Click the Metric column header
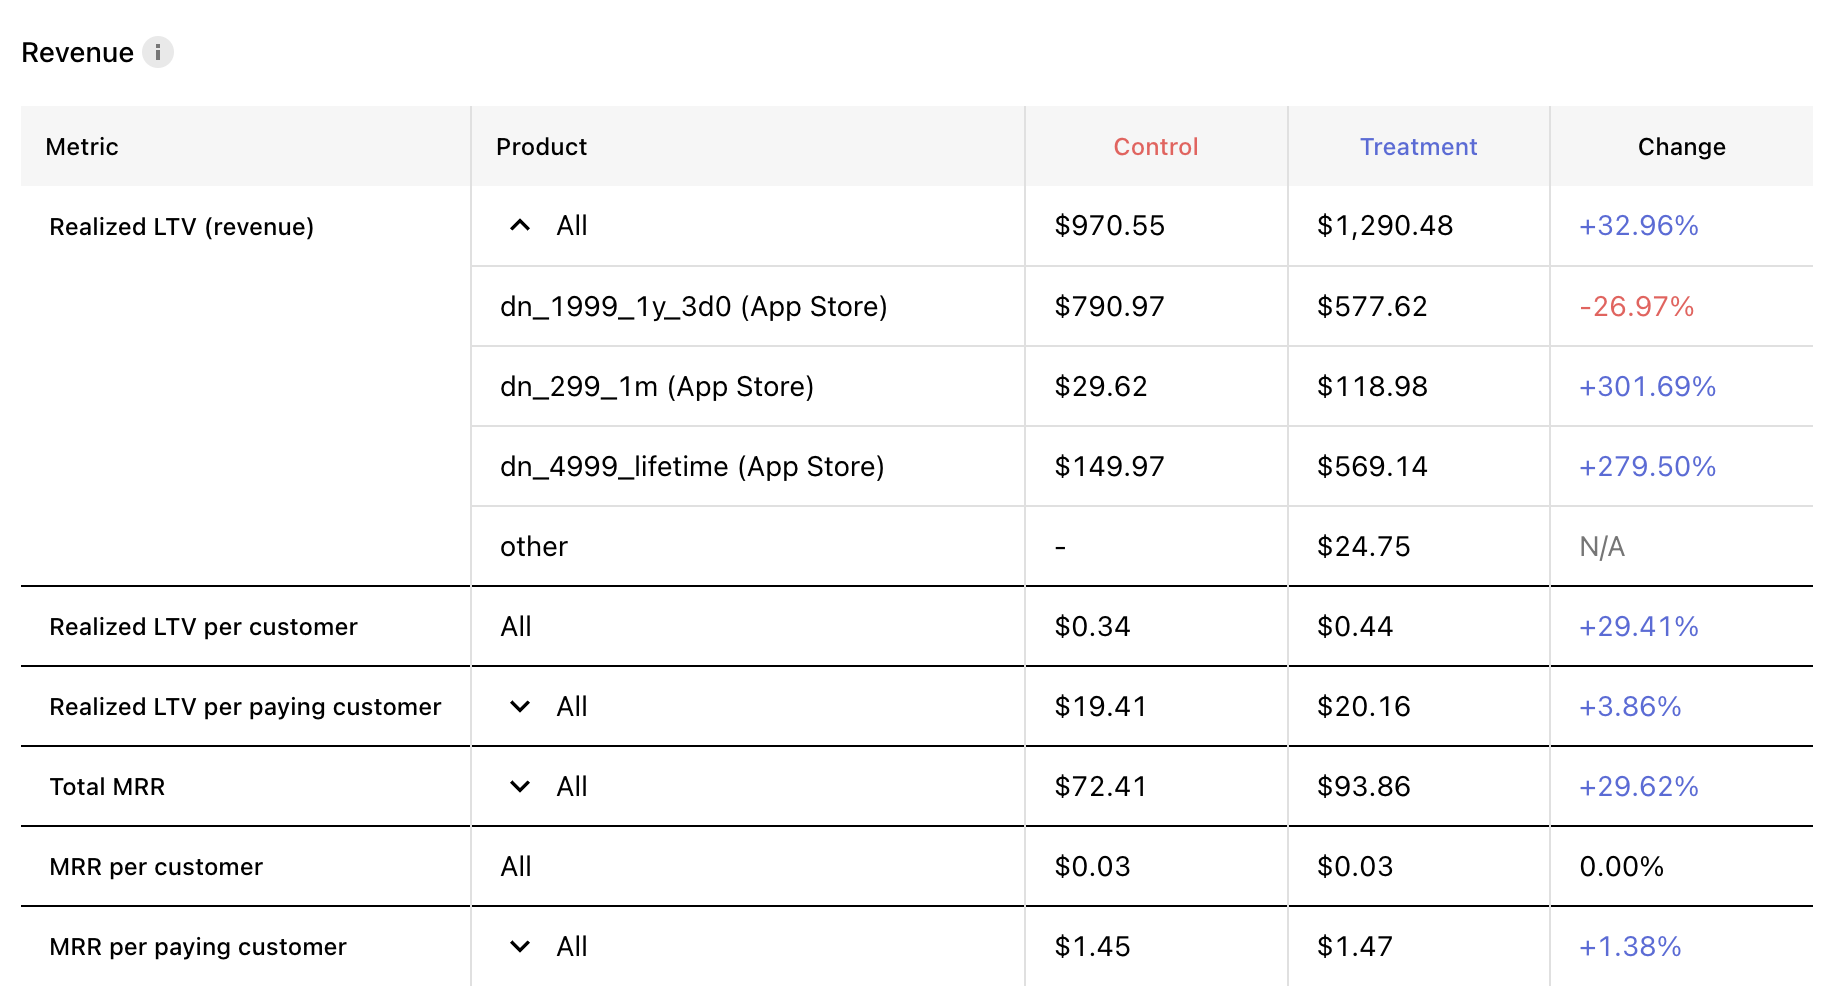The height and width of the screenshot is (994, 1836). [82, 147]
